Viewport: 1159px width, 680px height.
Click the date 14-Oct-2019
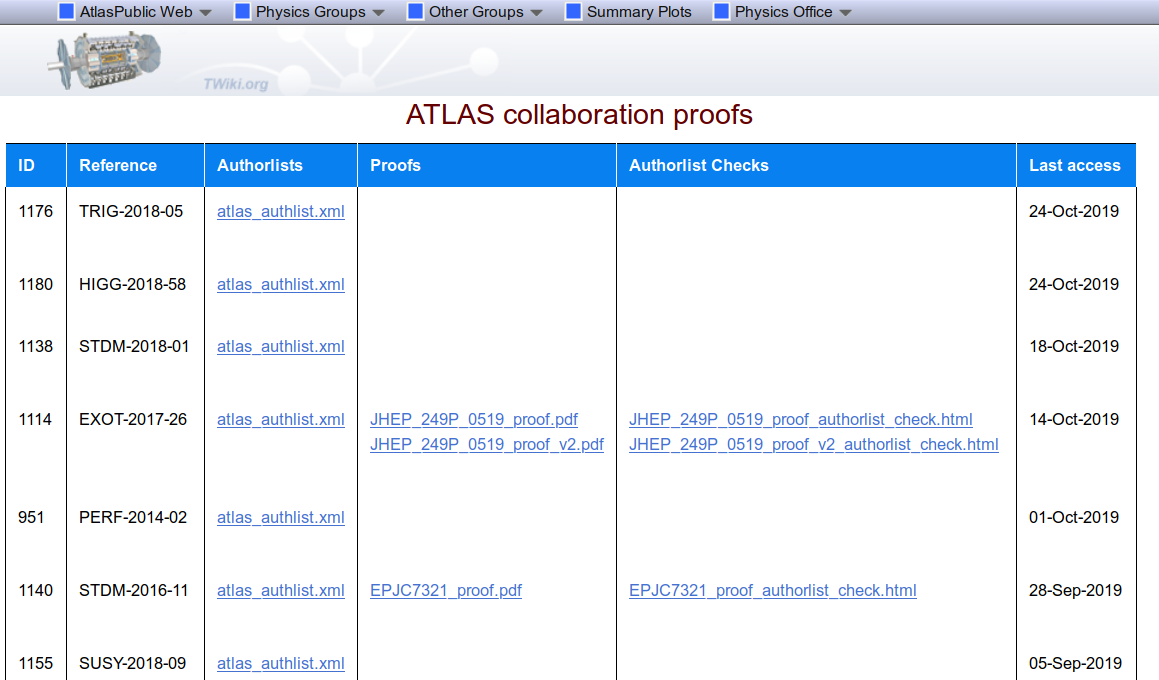coord(1074,420)
